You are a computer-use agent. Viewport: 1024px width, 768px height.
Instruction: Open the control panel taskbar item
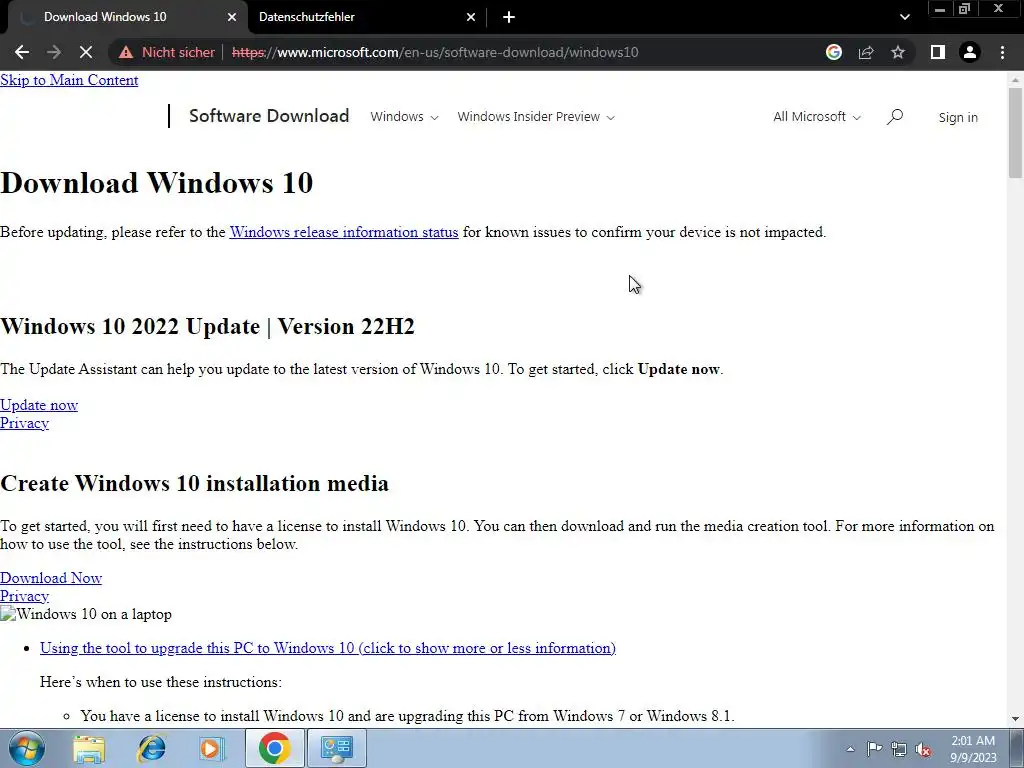pos(336,748)
